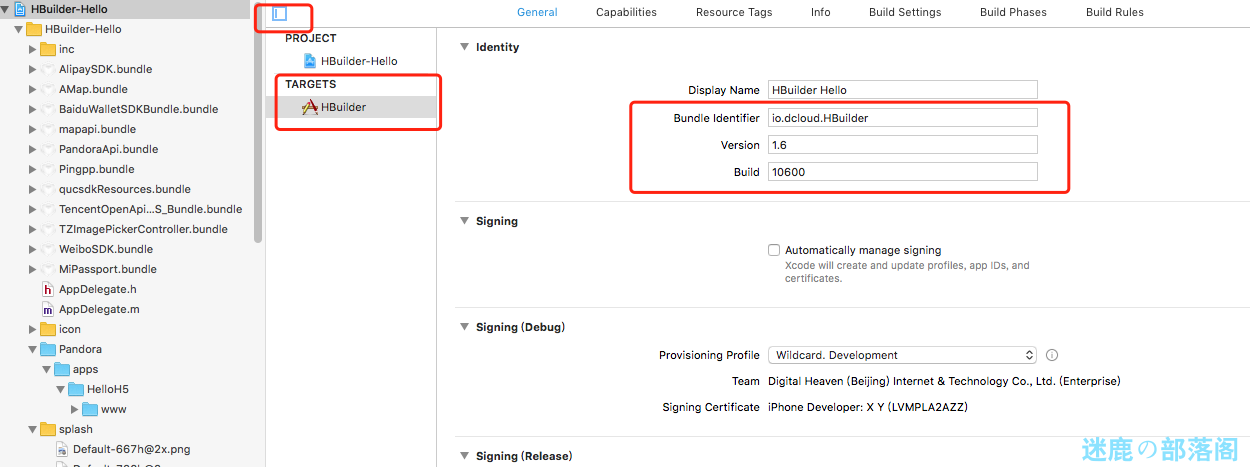
Task: Click the www blue folder icon
Action: (89, 409)
